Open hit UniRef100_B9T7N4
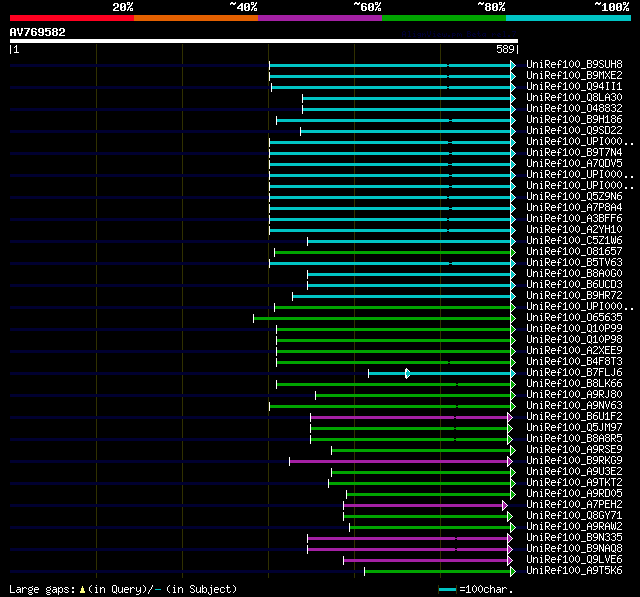 (574, 153)
